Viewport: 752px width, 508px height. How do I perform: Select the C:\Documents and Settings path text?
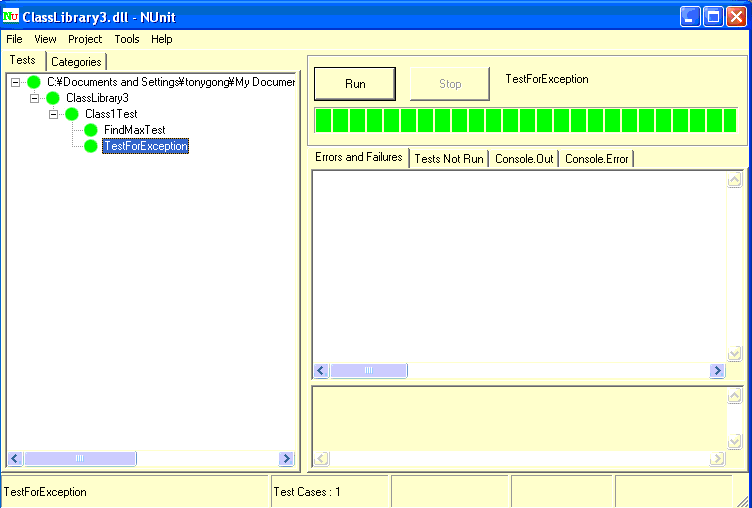(x=171, y=83)
